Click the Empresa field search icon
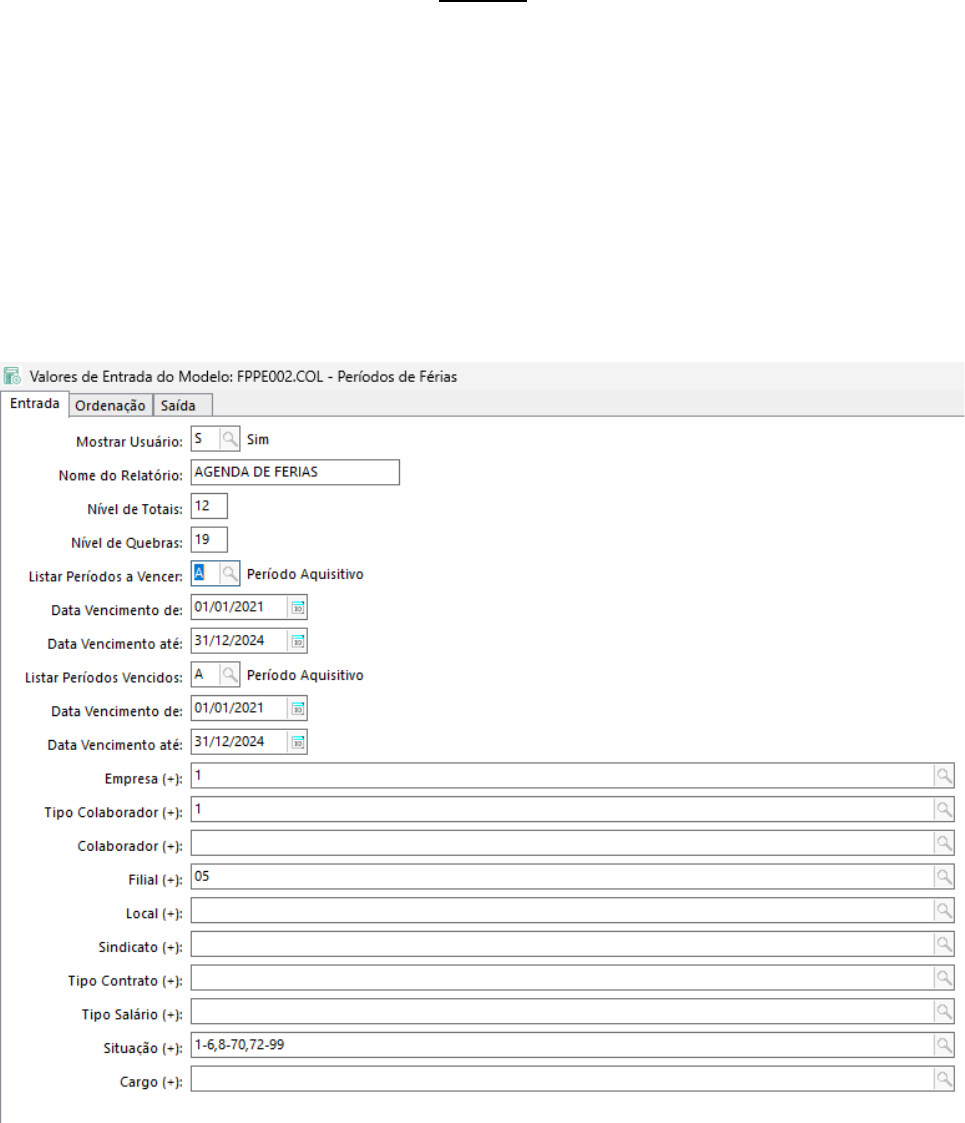This screenshot has width=965, height=1123. click(942, 776)
